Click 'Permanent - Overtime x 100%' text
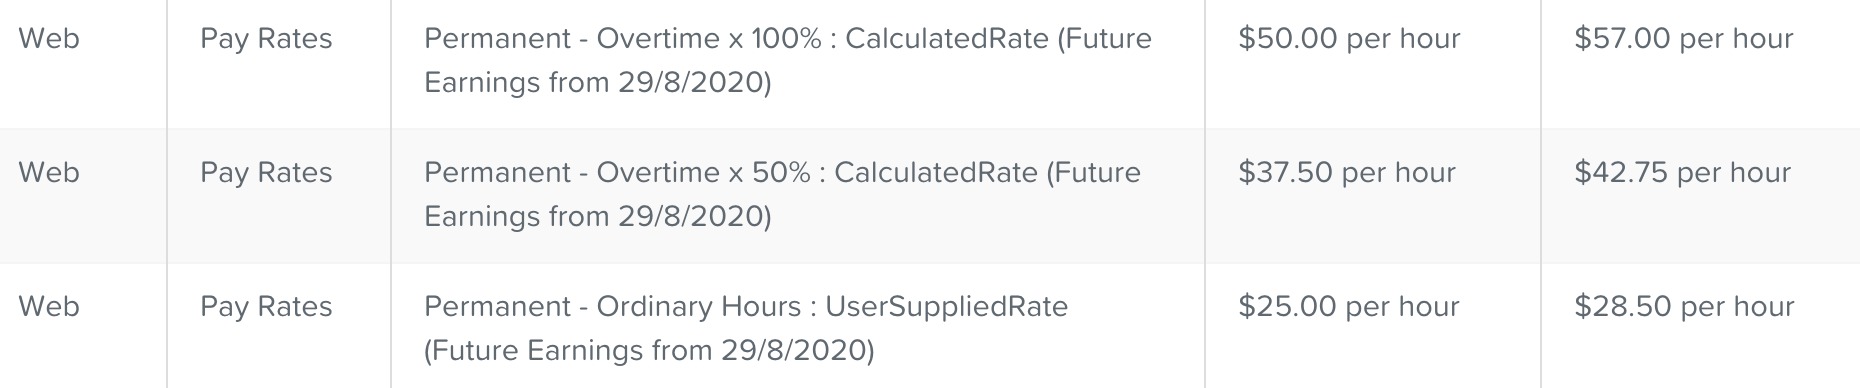Image resolution: width=1860 pixels, height=388 pixels. [x=623, y=39]
